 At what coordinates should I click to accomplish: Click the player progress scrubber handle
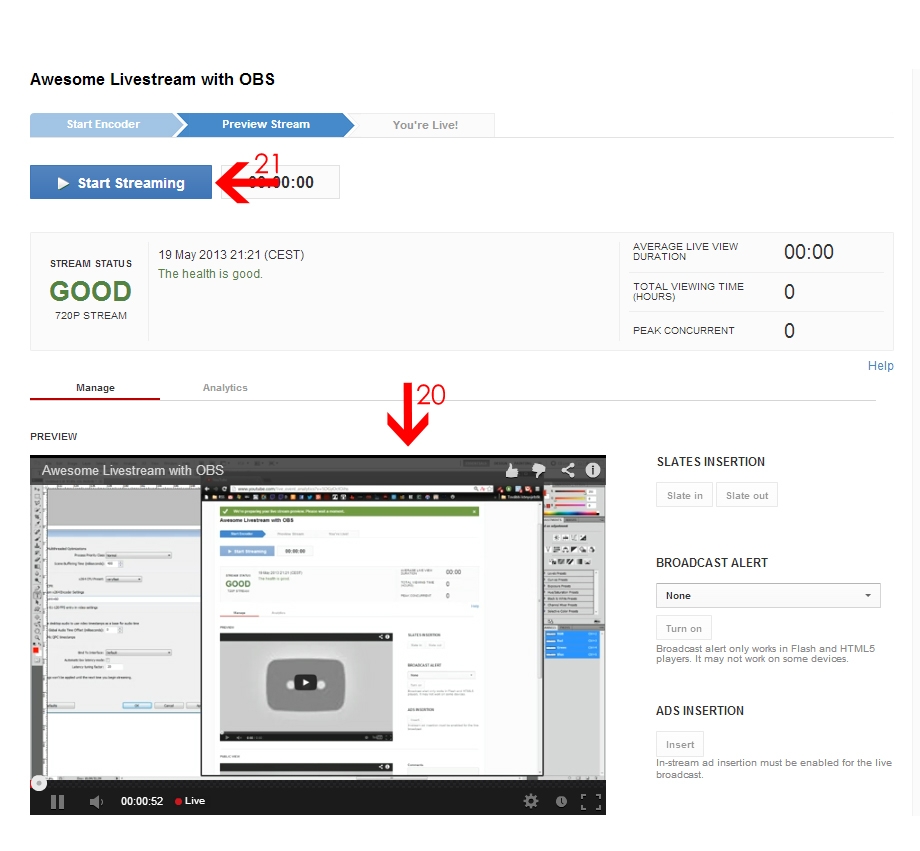(x=39, y=783)
